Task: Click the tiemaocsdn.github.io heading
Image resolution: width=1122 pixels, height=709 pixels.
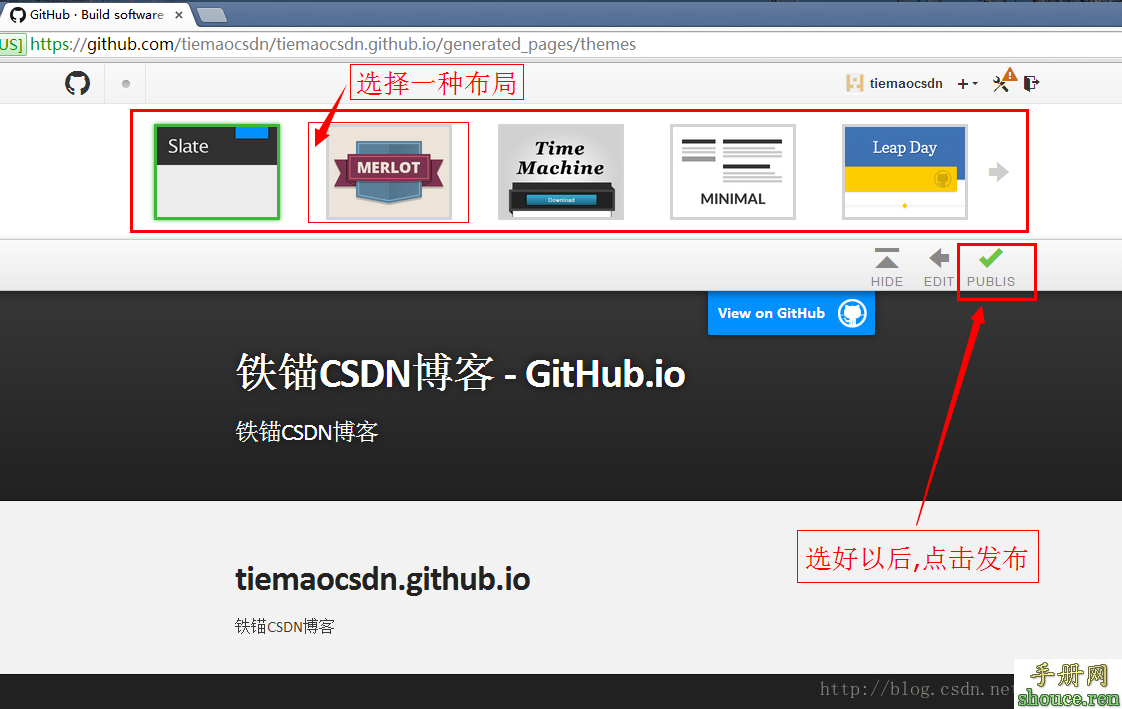Action: [383, 579]
